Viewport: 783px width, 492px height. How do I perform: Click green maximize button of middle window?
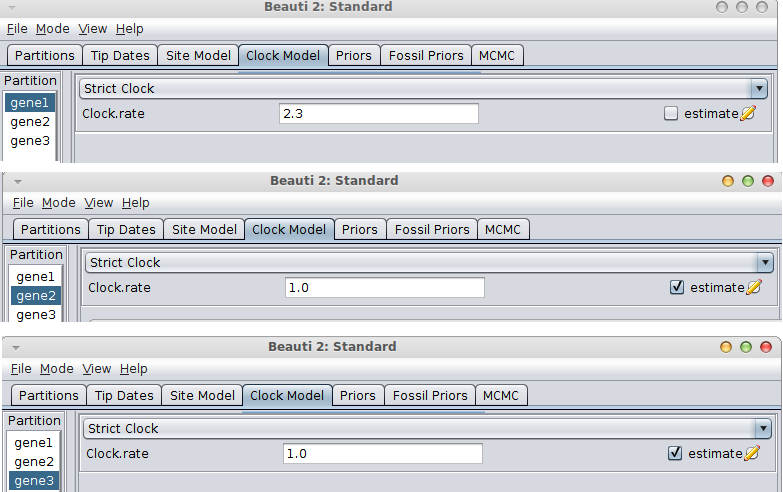pyautogui.click(x=748, y=181)
